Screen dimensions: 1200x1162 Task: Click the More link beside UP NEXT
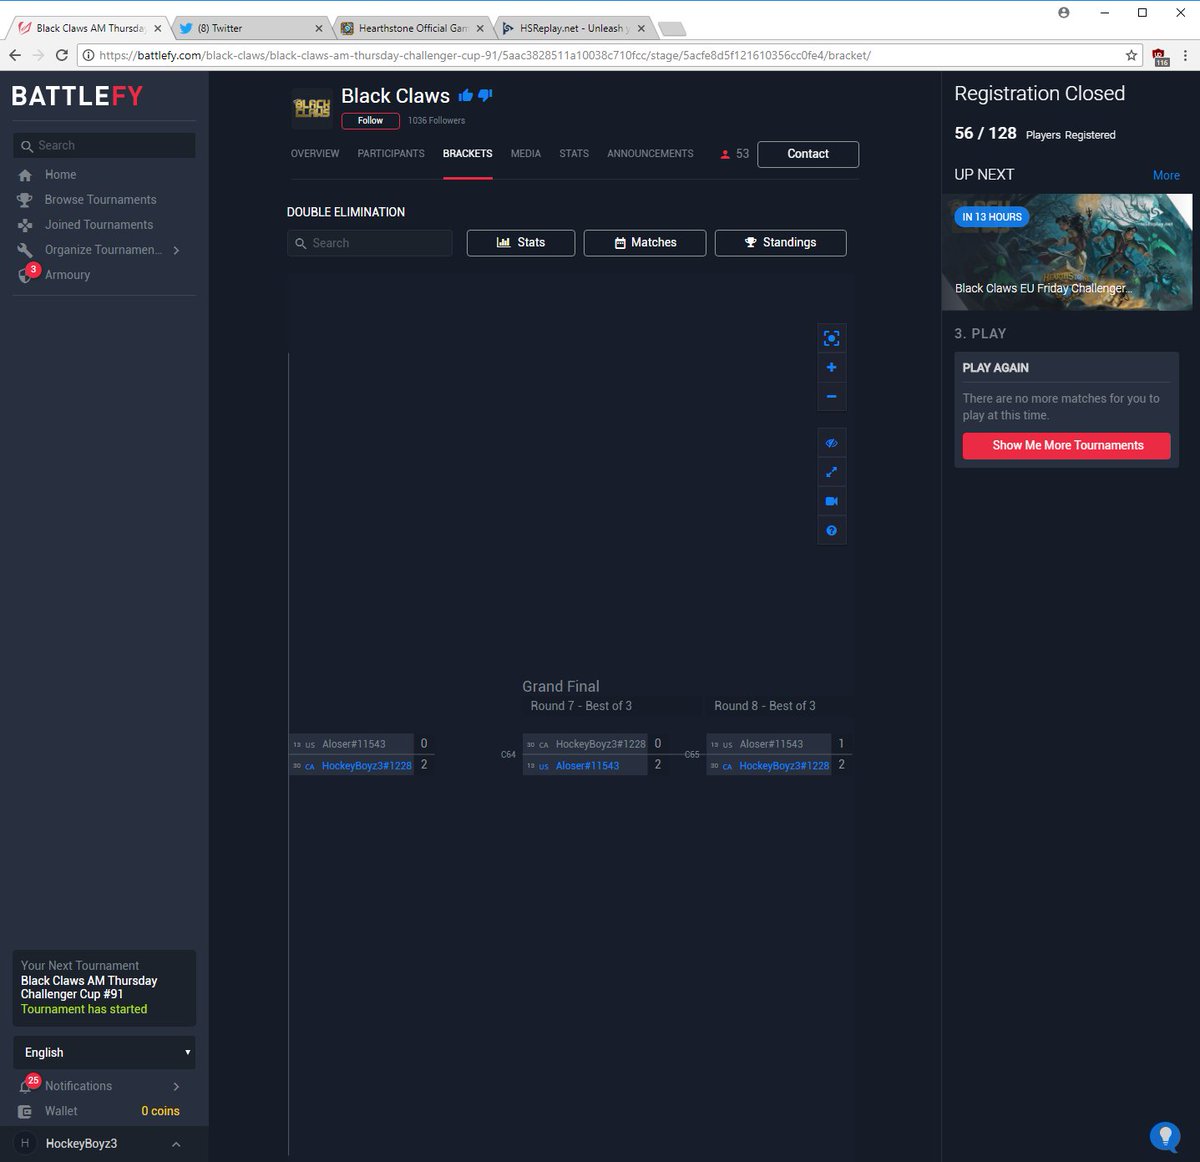coord(1166,175)
